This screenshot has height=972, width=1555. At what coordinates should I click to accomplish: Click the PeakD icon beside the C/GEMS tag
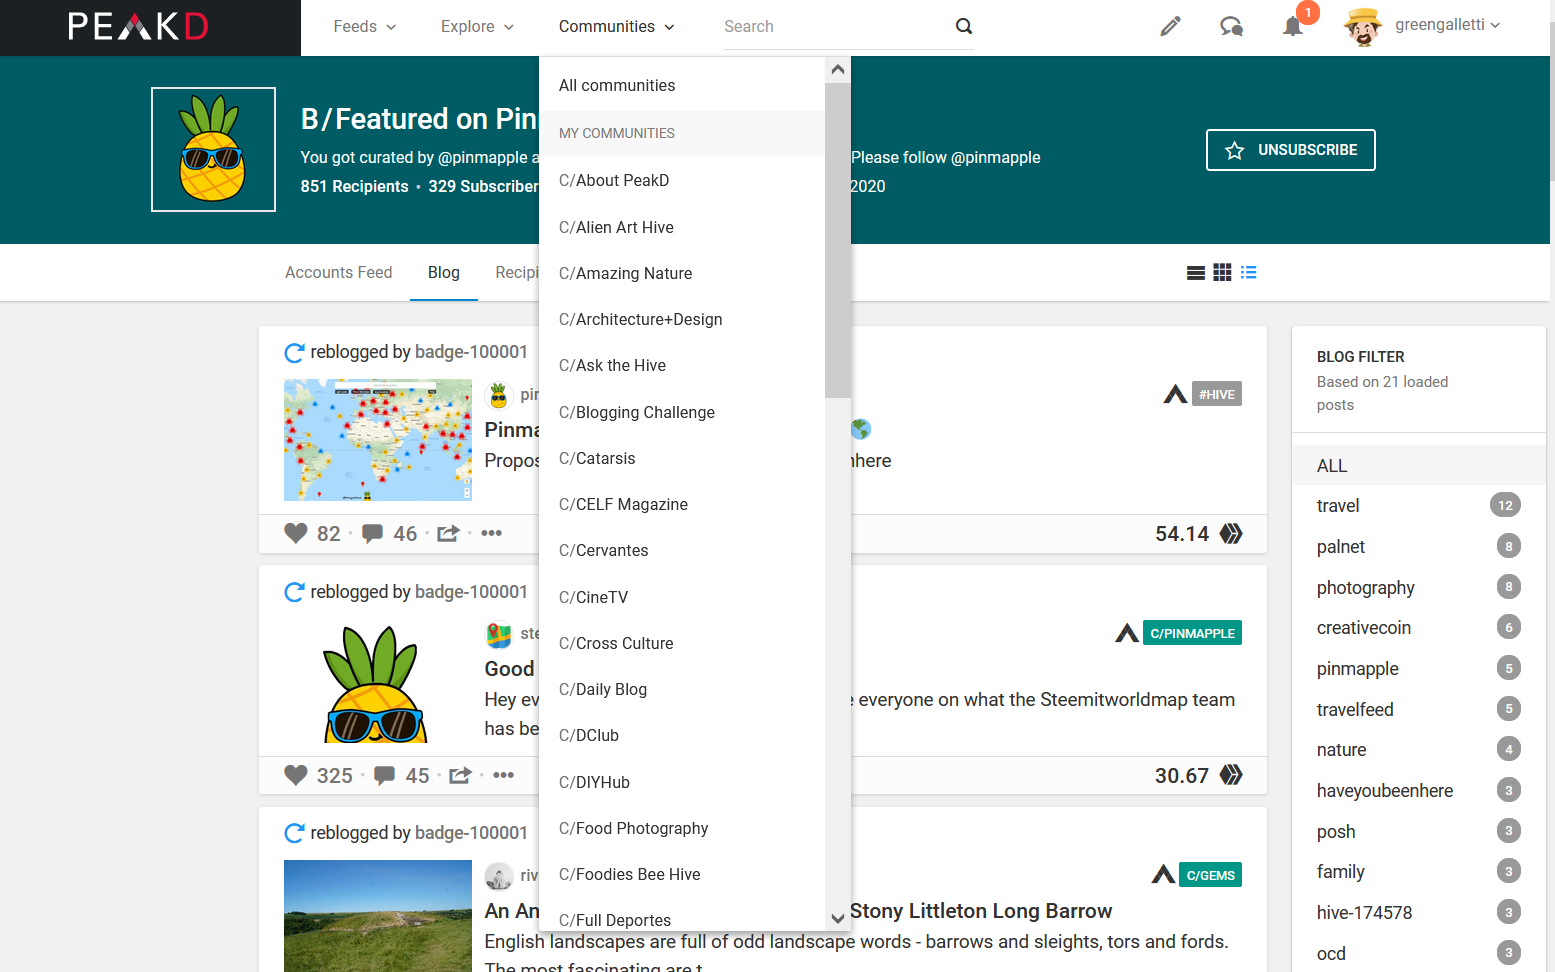click(1163, 875)
